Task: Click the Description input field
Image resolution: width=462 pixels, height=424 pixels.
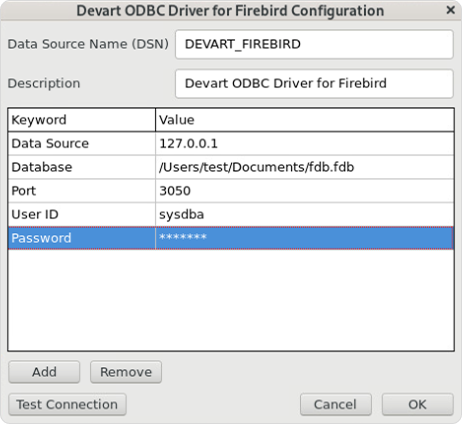Action: [x=314, y=84]
